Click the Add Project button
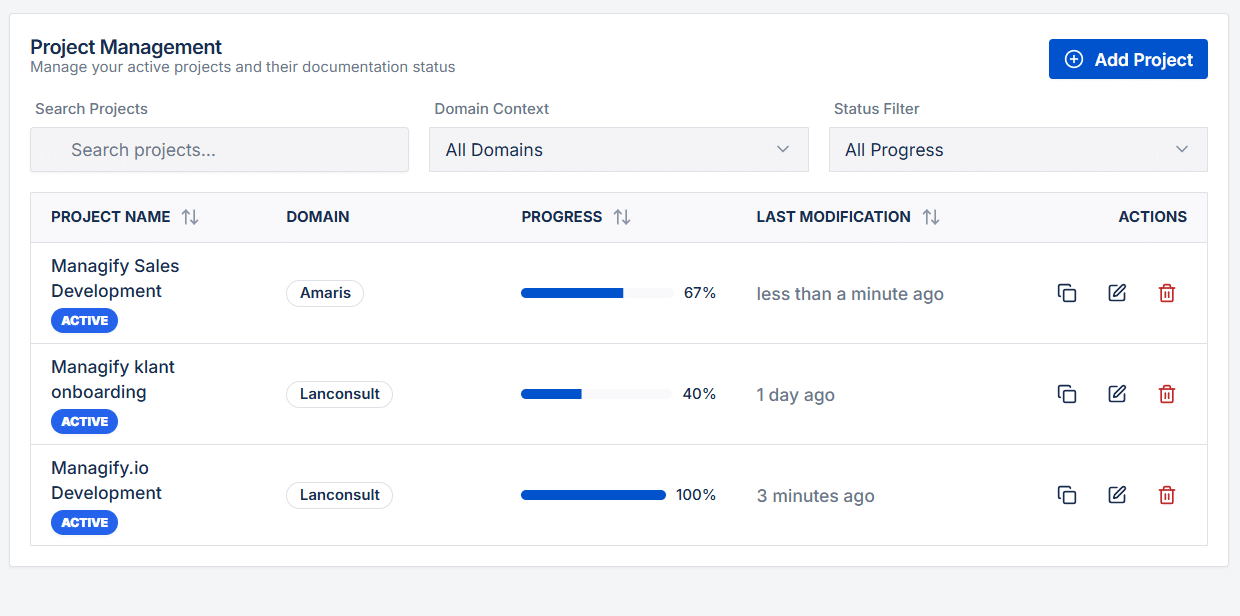1240x616 pixels. (x=1128, y=59)
